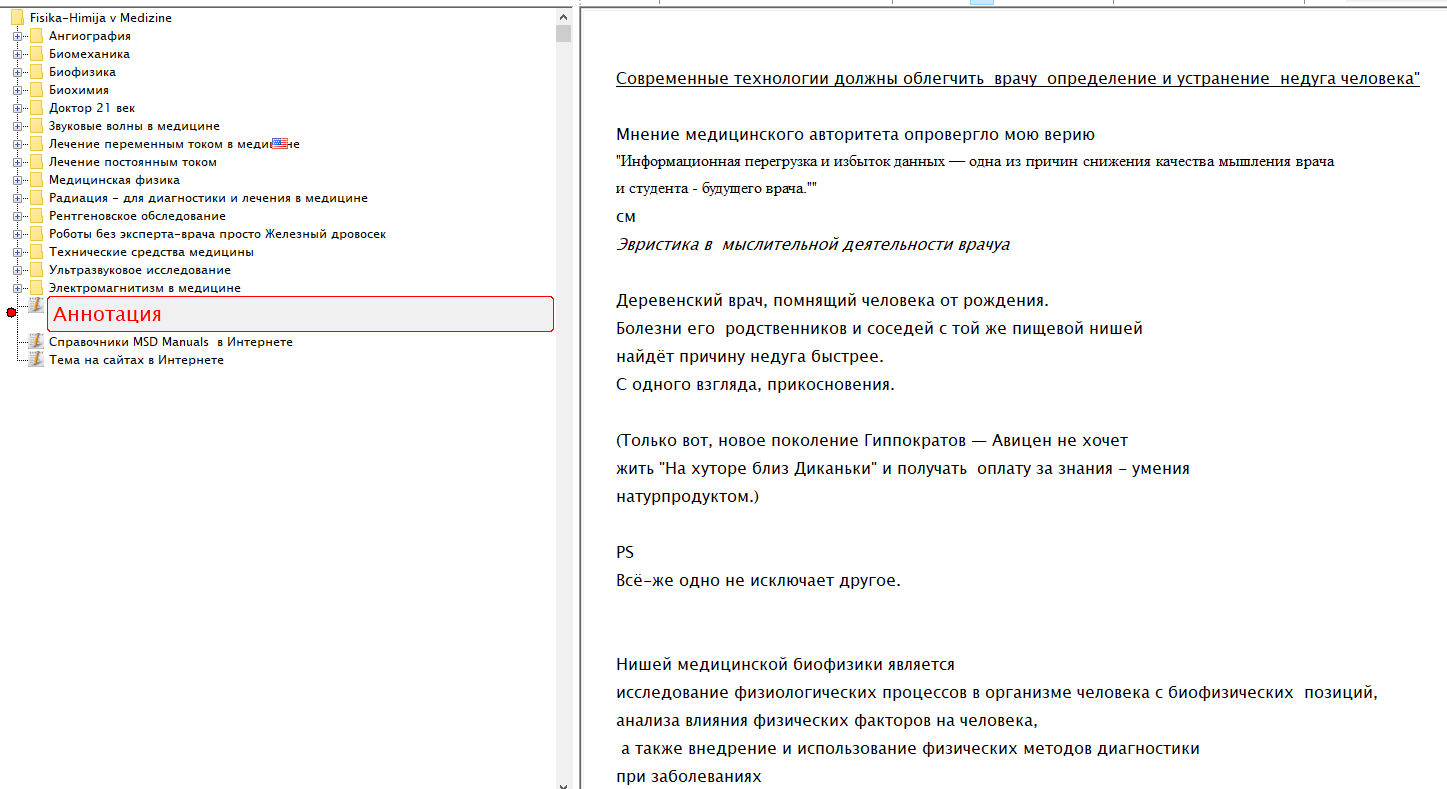This screenshot has height=789, width=1447.
Task: Expand the Медицинская физика node
Action: click(x=17, y=180)
